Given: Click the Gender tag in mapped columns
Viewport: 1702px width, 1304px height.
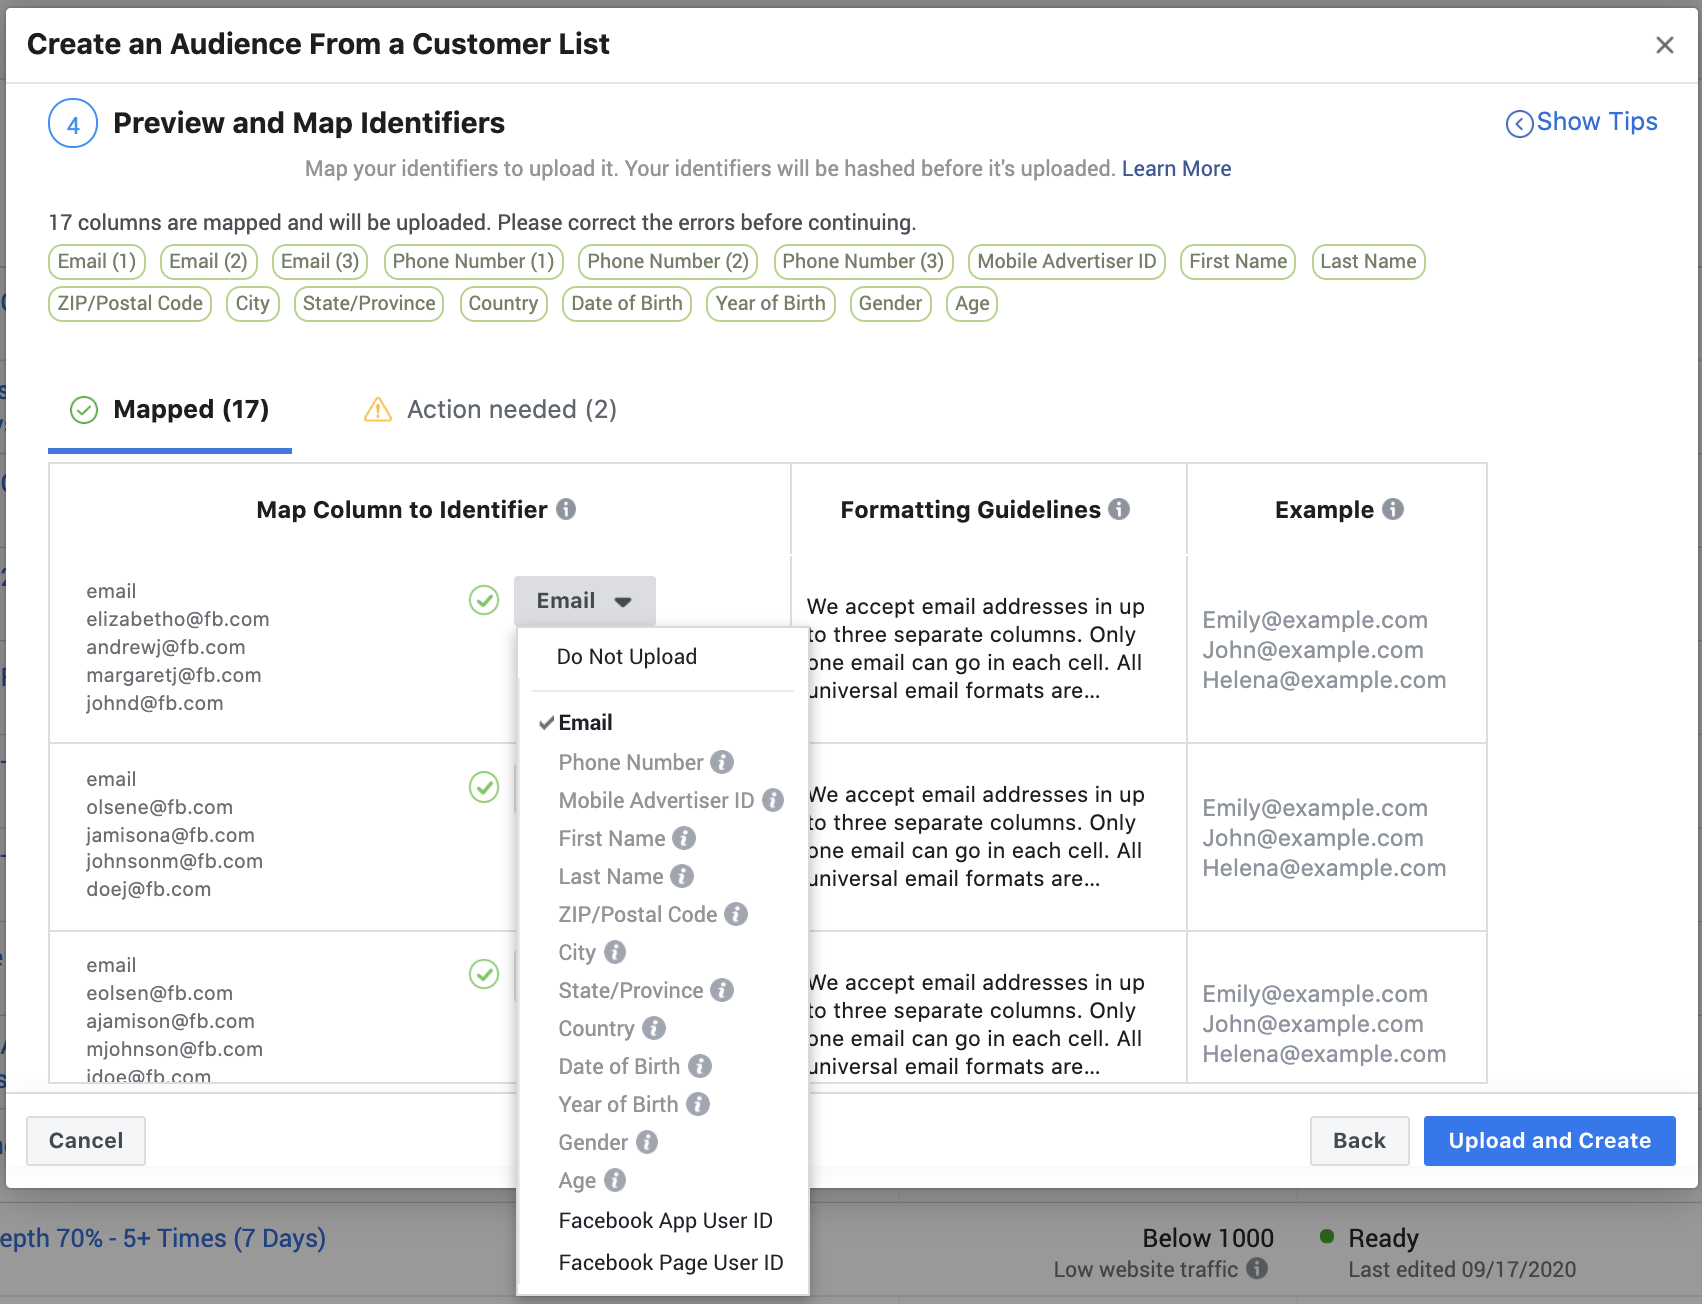Looking at the screenshot, I should [x=890, y=303].
